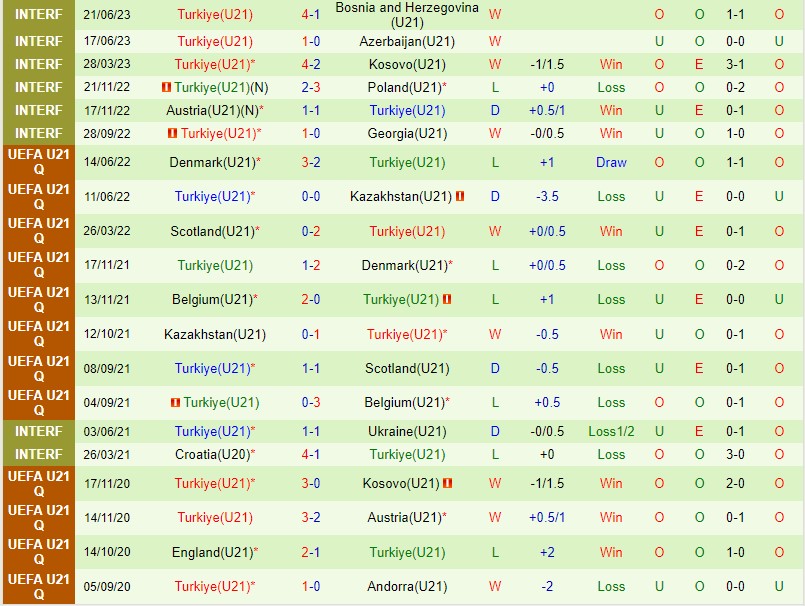The width and height of the screenshot is (805, 606).
Task: Click 2-0 half-time score on 17/11/20
Action: tap(735, 483)
